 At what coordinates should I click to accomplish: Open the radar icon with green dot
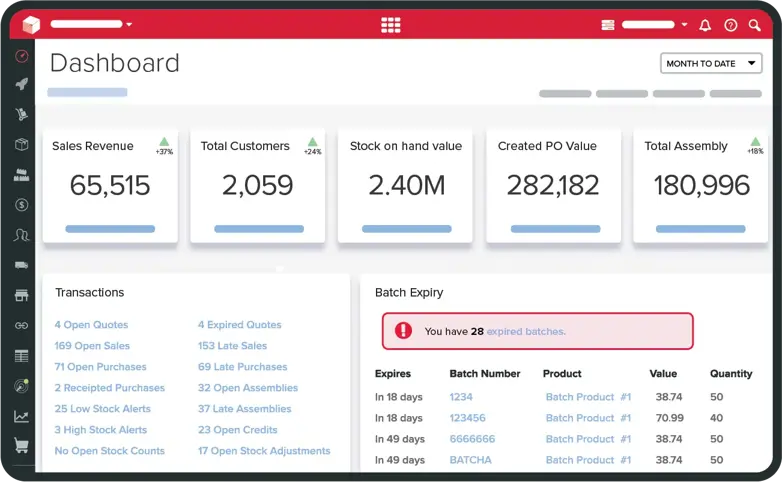(x=21, y=386)
